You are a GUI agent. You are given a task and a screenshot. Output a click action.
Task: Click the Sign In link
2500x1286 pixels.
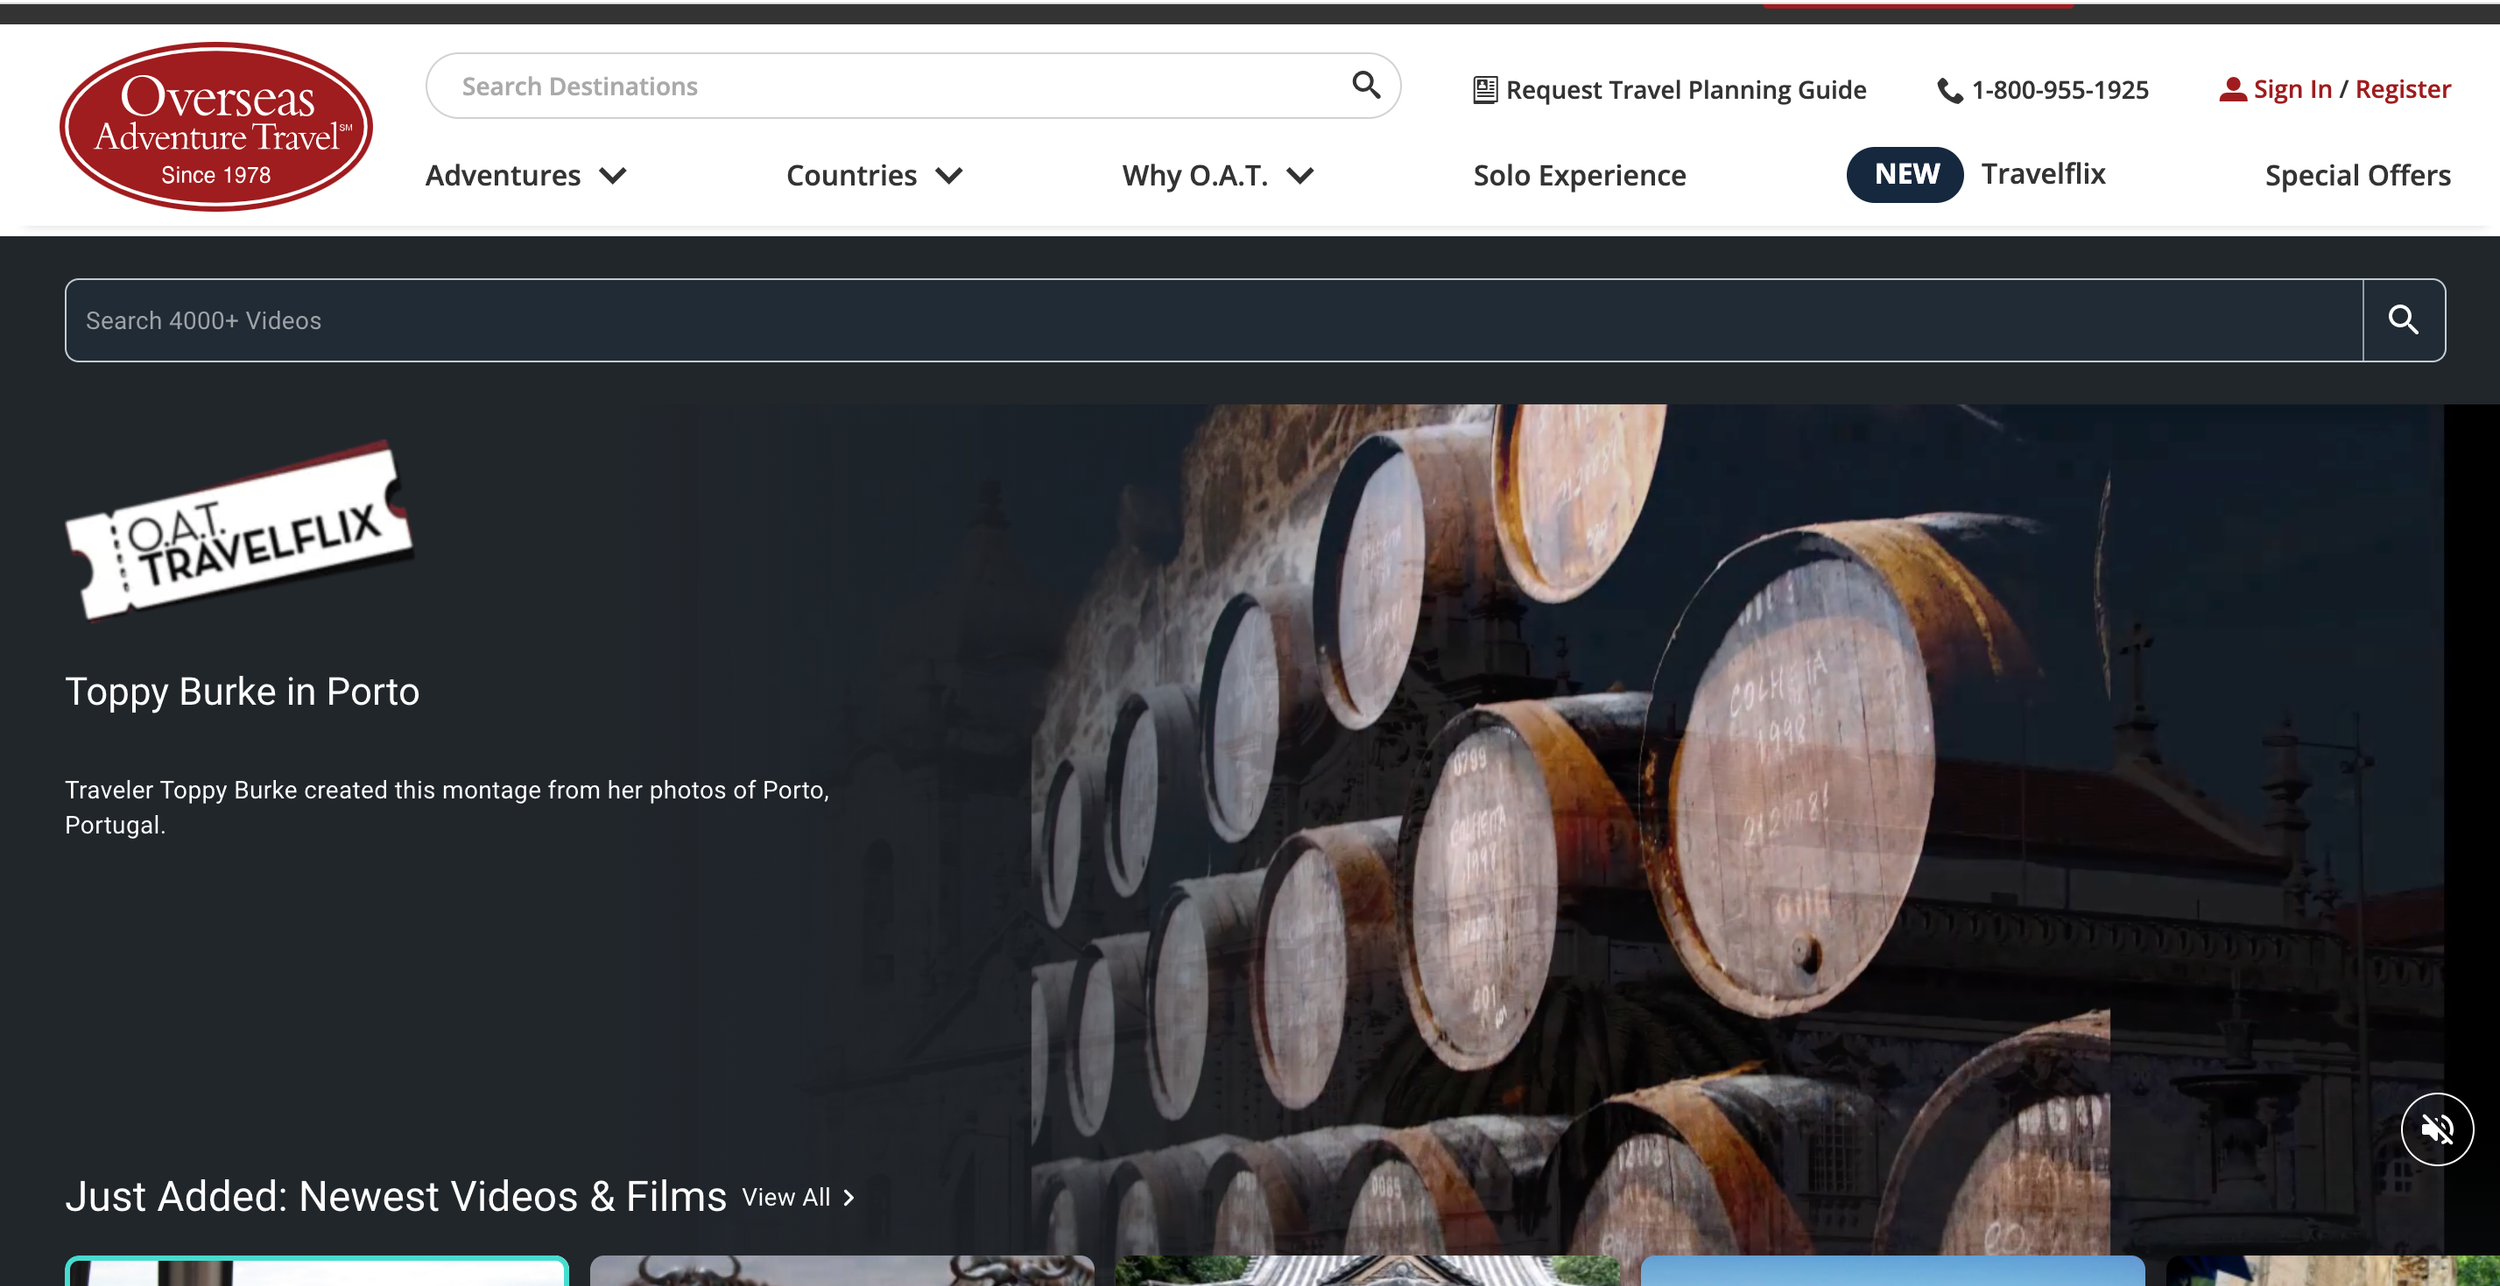(x=2292, y=89)
